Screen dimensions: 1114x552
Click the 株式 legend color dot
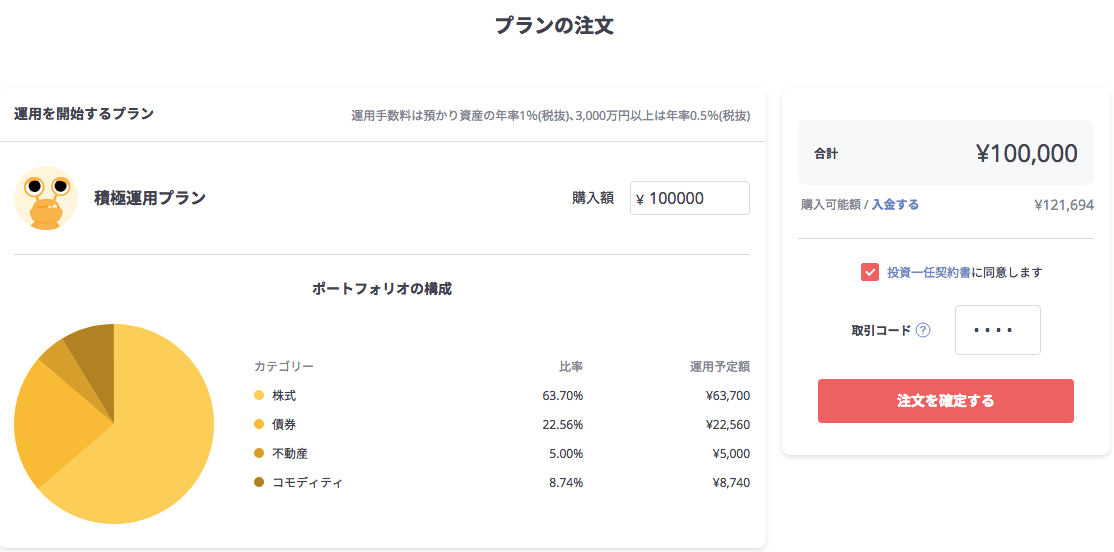pos(259,395)
